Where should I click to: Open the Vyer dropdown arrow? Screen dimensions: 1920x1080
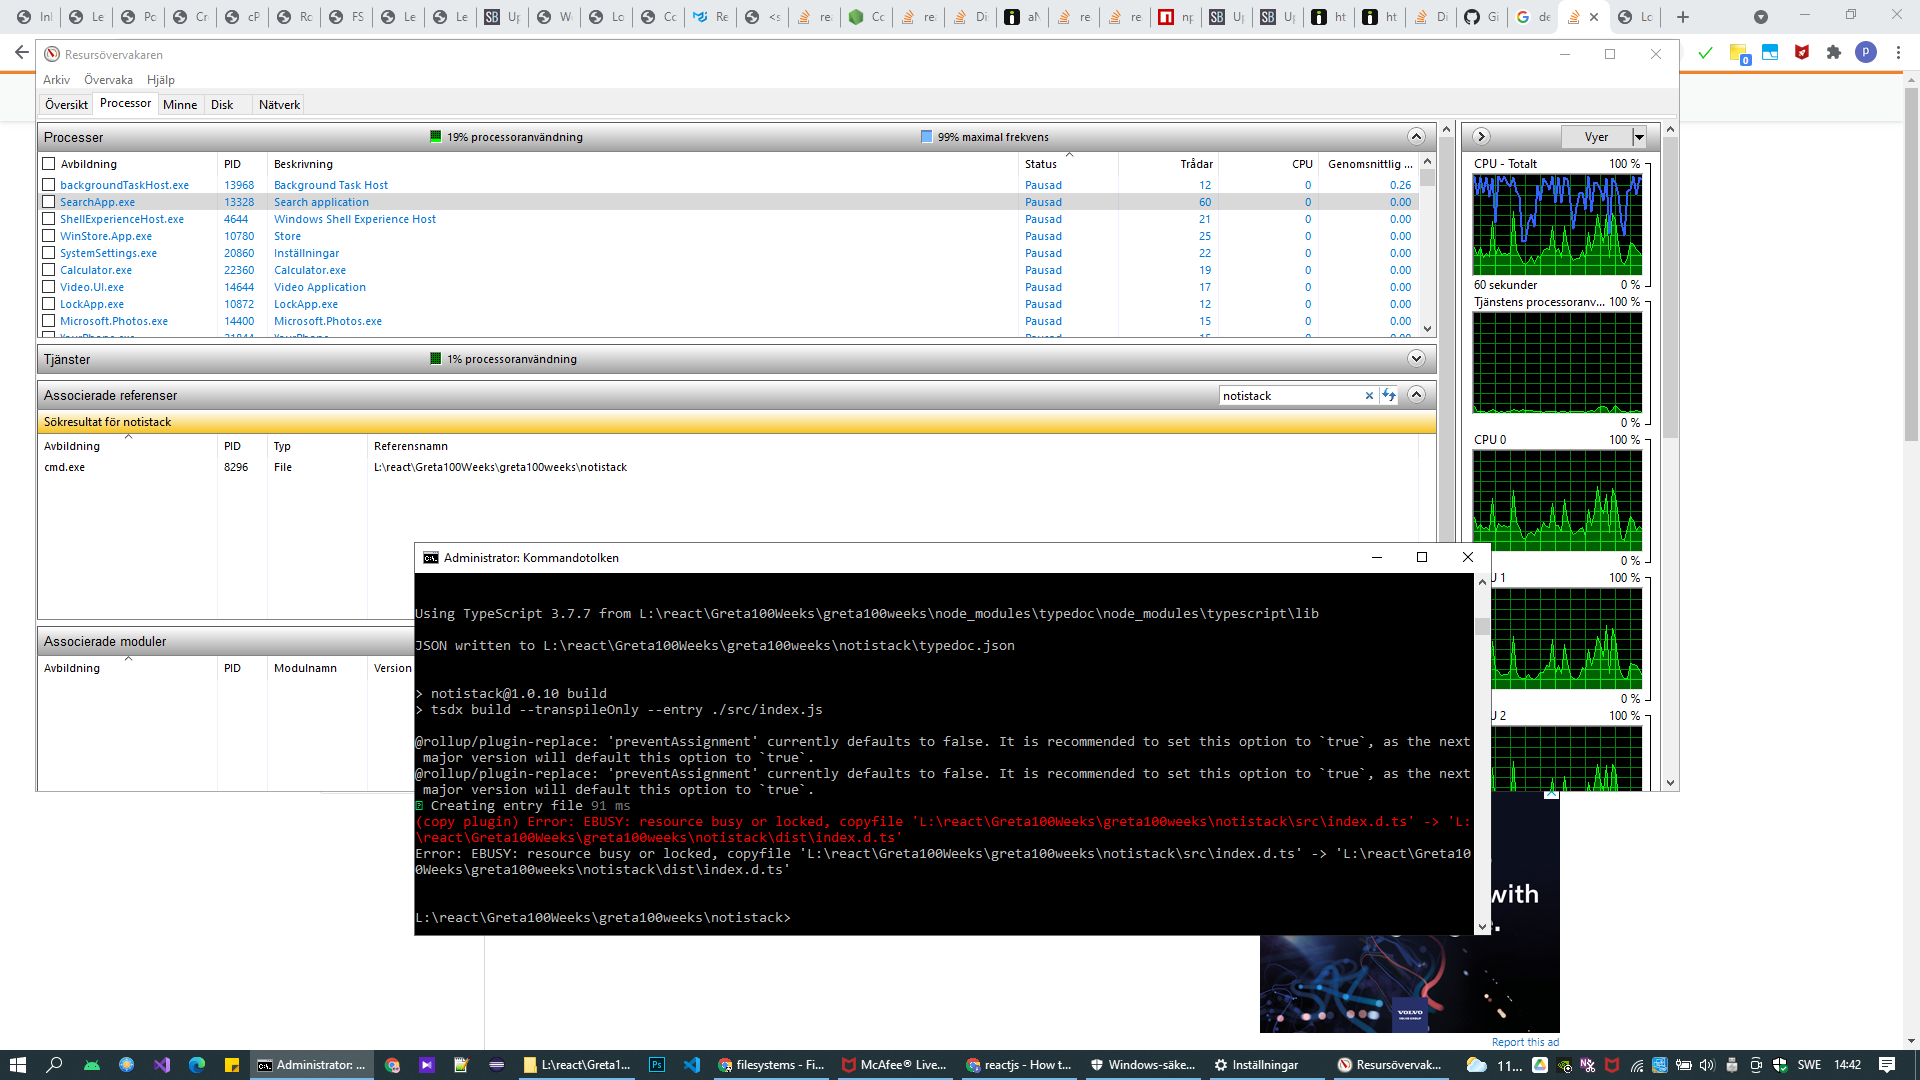[1639, 137]
